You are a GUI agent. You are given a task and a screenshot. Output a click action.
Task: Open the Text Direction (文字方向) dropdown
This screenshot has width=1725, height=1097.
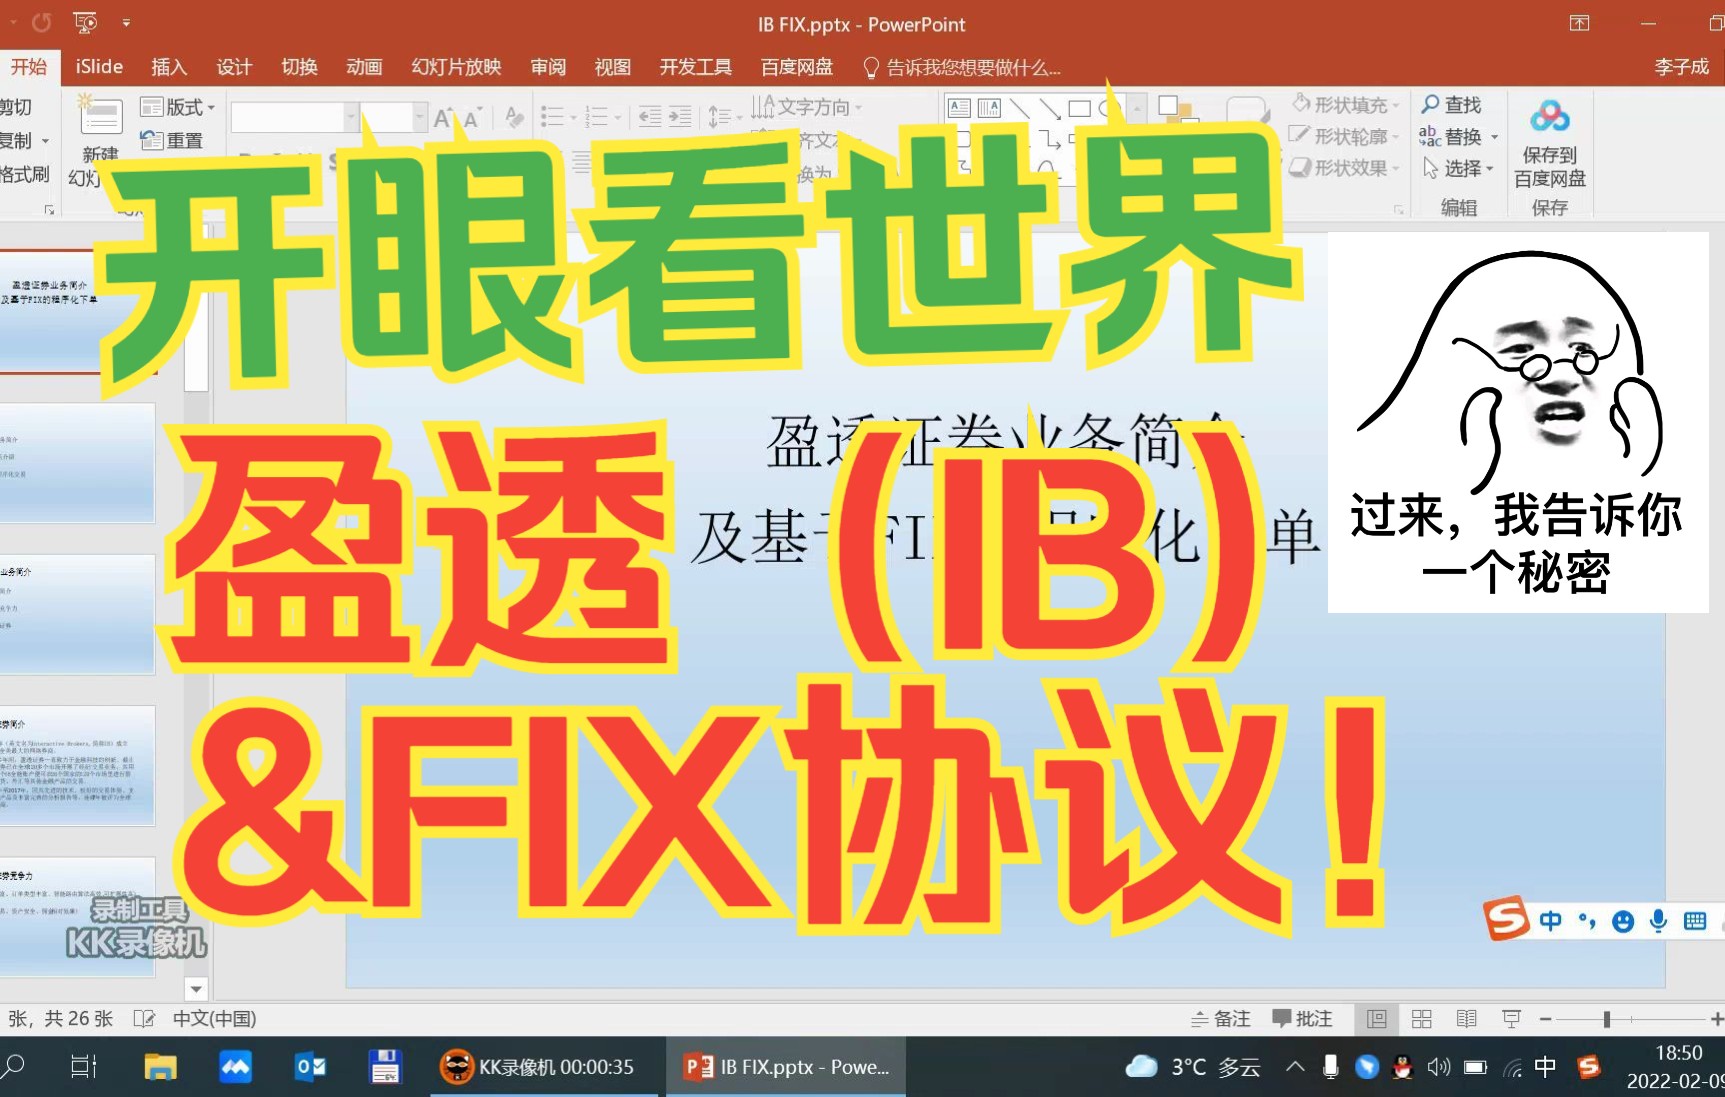coord(807,106)
